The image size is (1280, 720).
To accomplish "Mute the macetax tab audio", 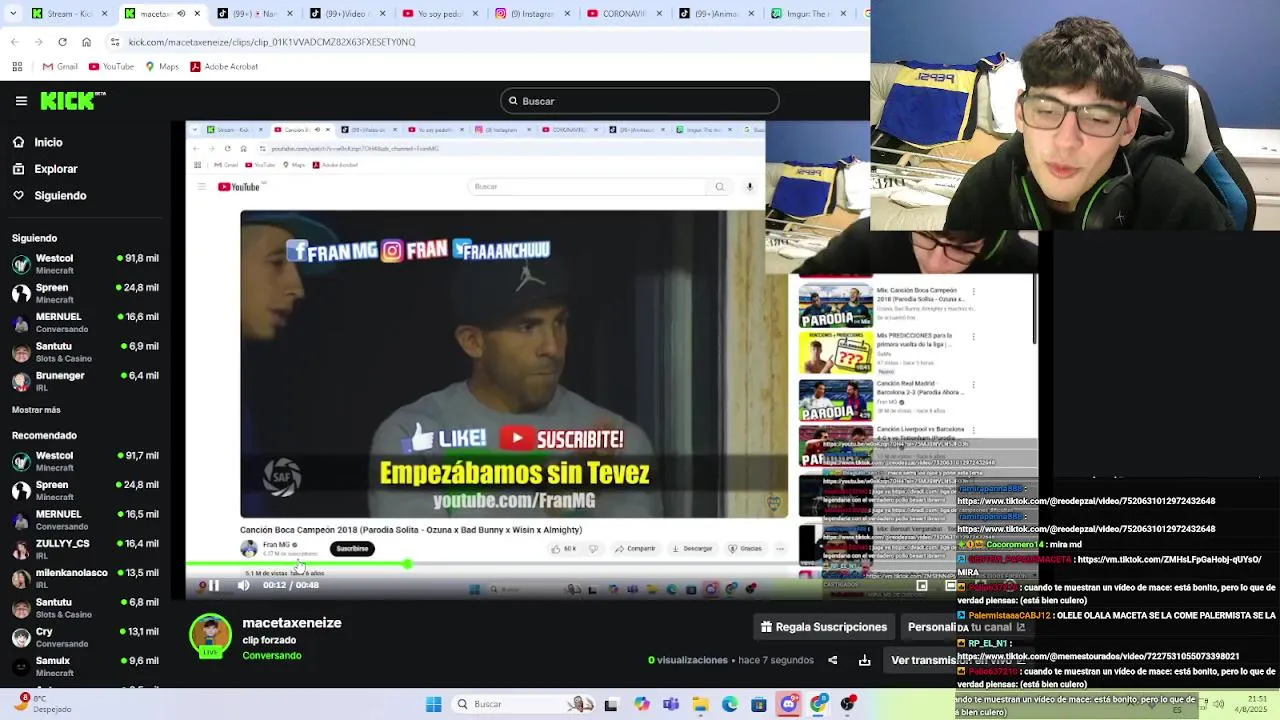I will point(181,14).
